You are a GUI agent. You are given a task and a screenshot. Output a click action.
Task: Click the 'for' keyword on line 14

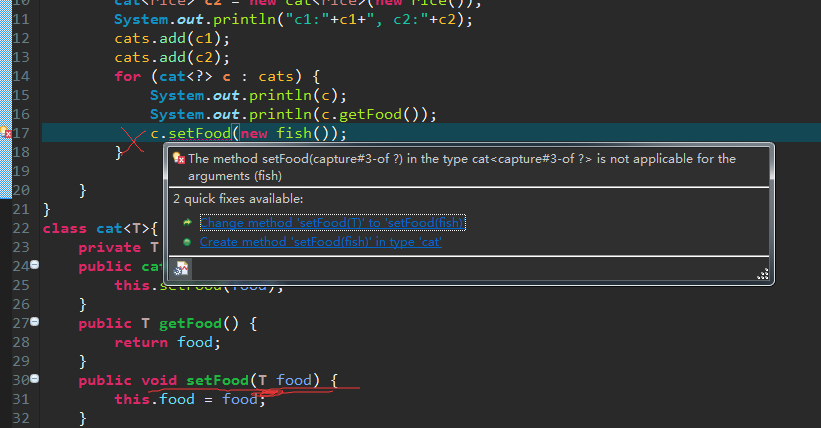(x=128, y=76)
